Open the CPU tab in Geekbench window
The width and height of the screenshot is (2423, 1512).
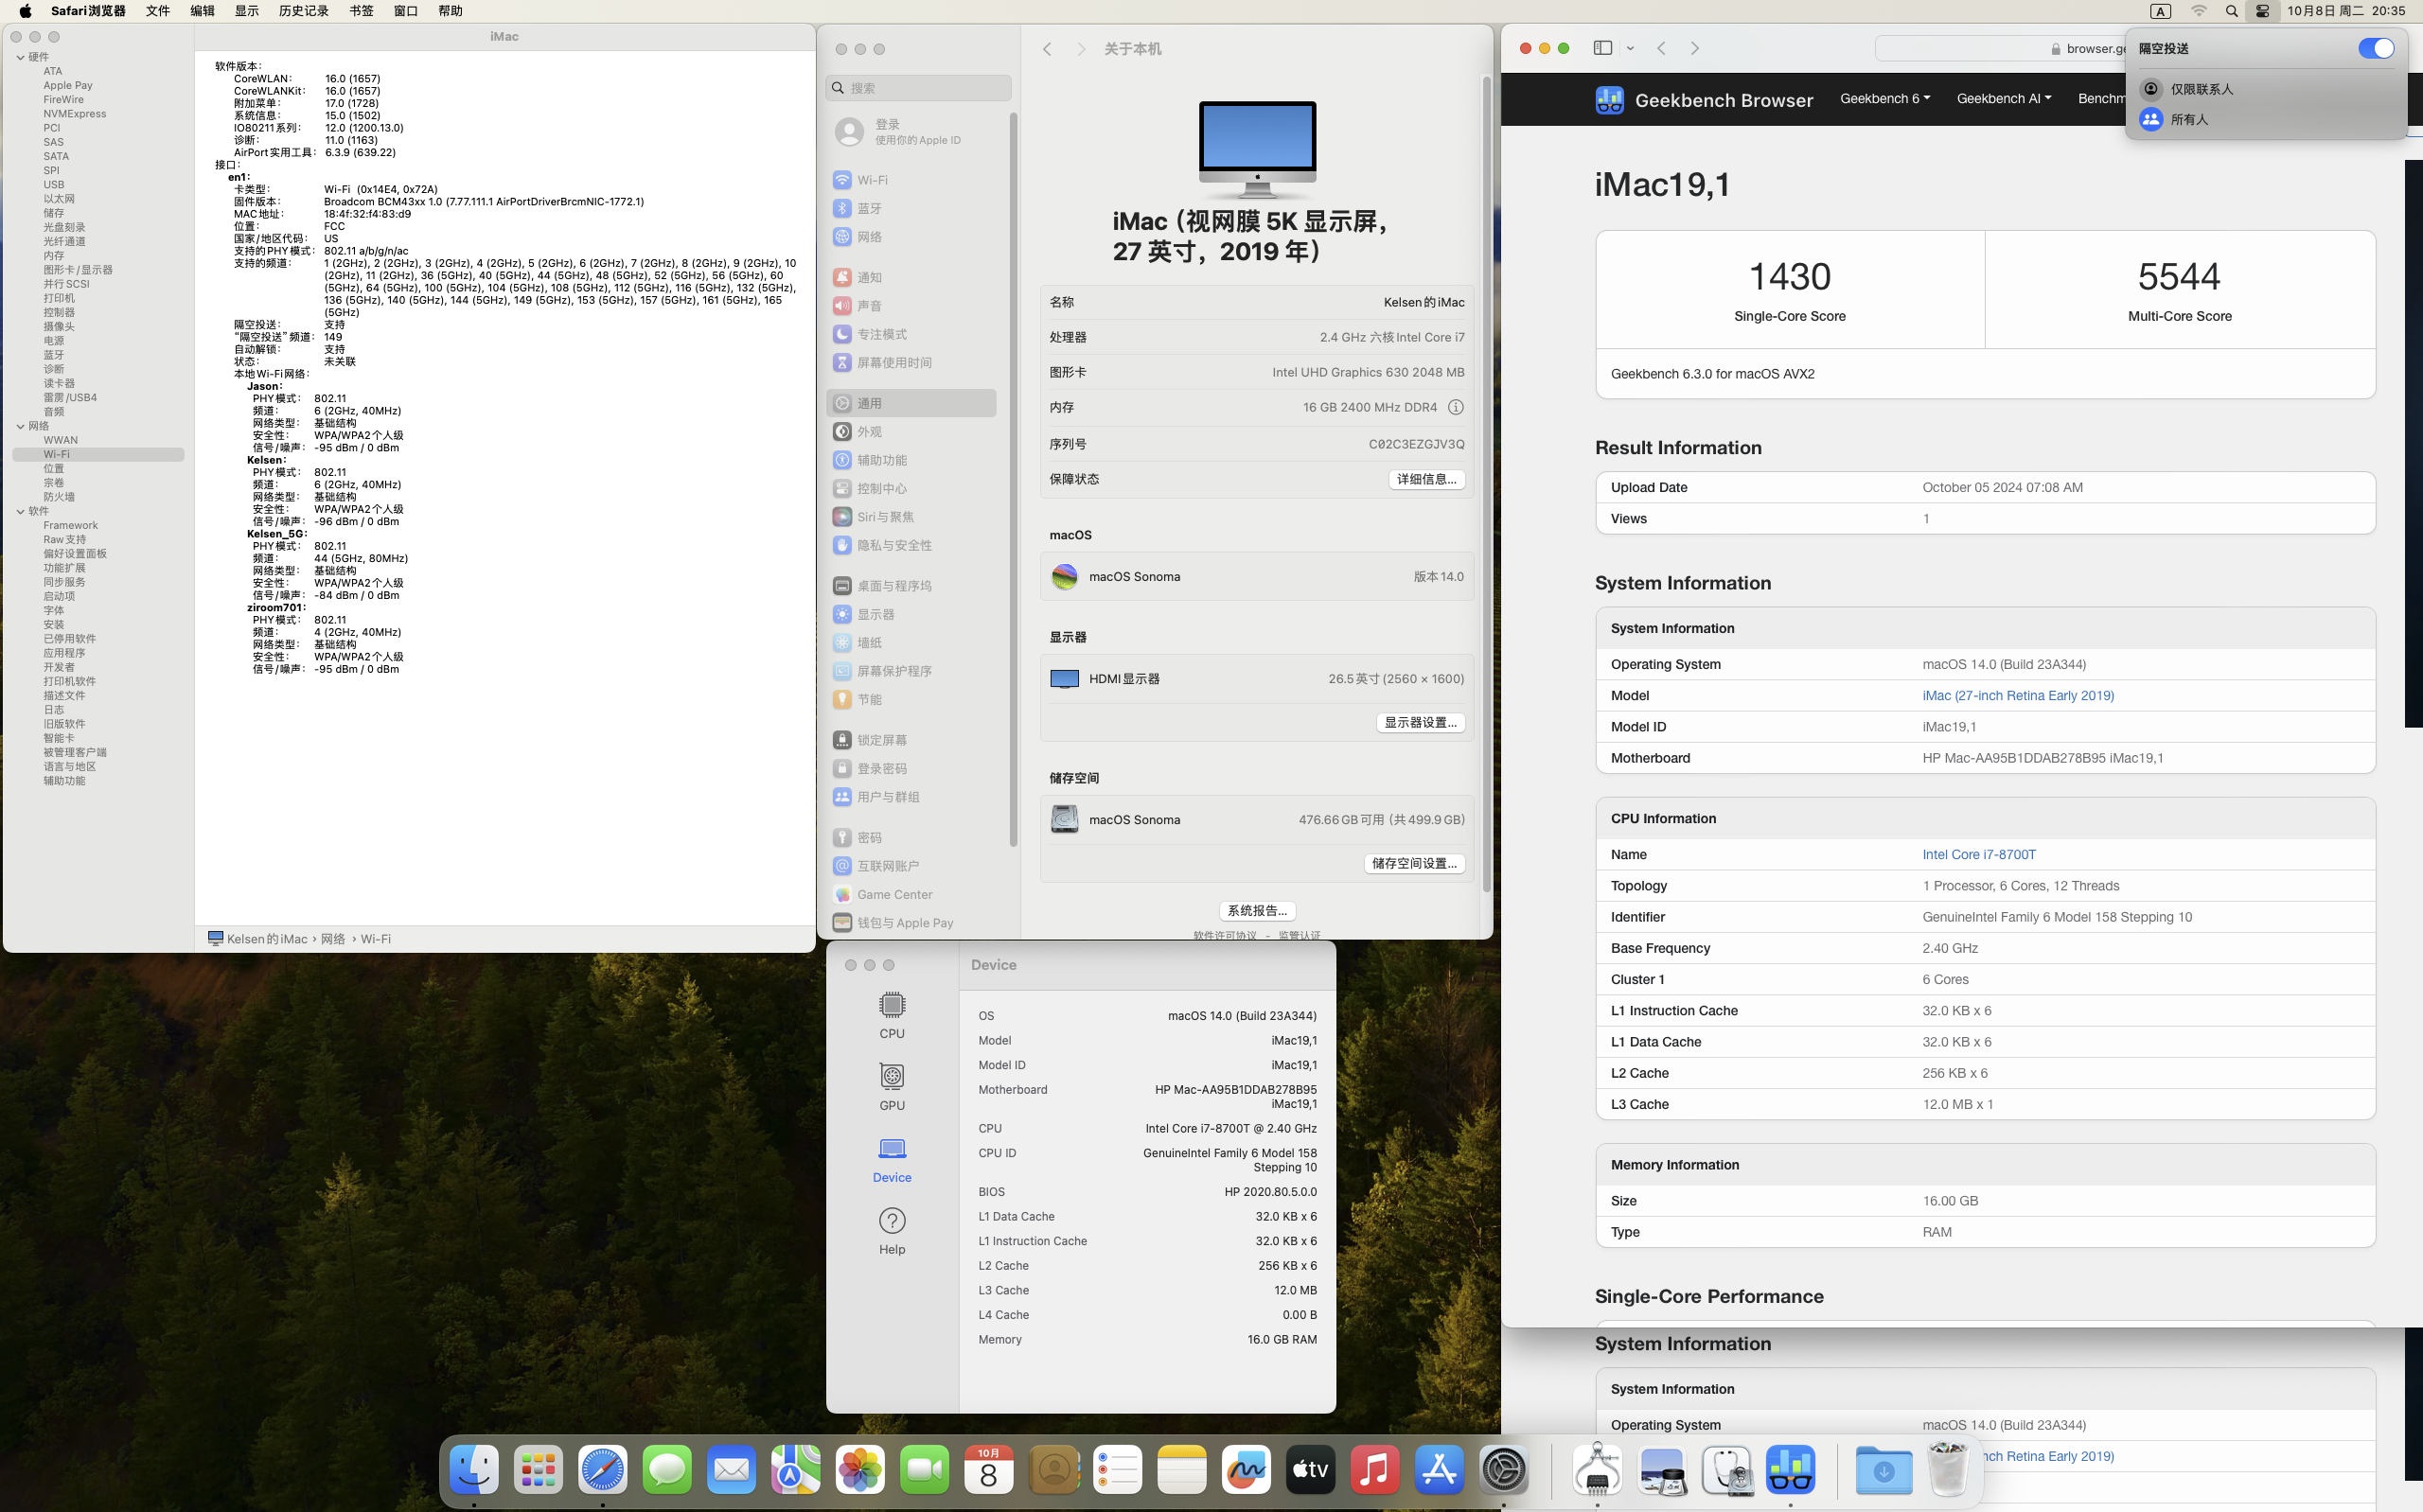(x=891, y=1015)
